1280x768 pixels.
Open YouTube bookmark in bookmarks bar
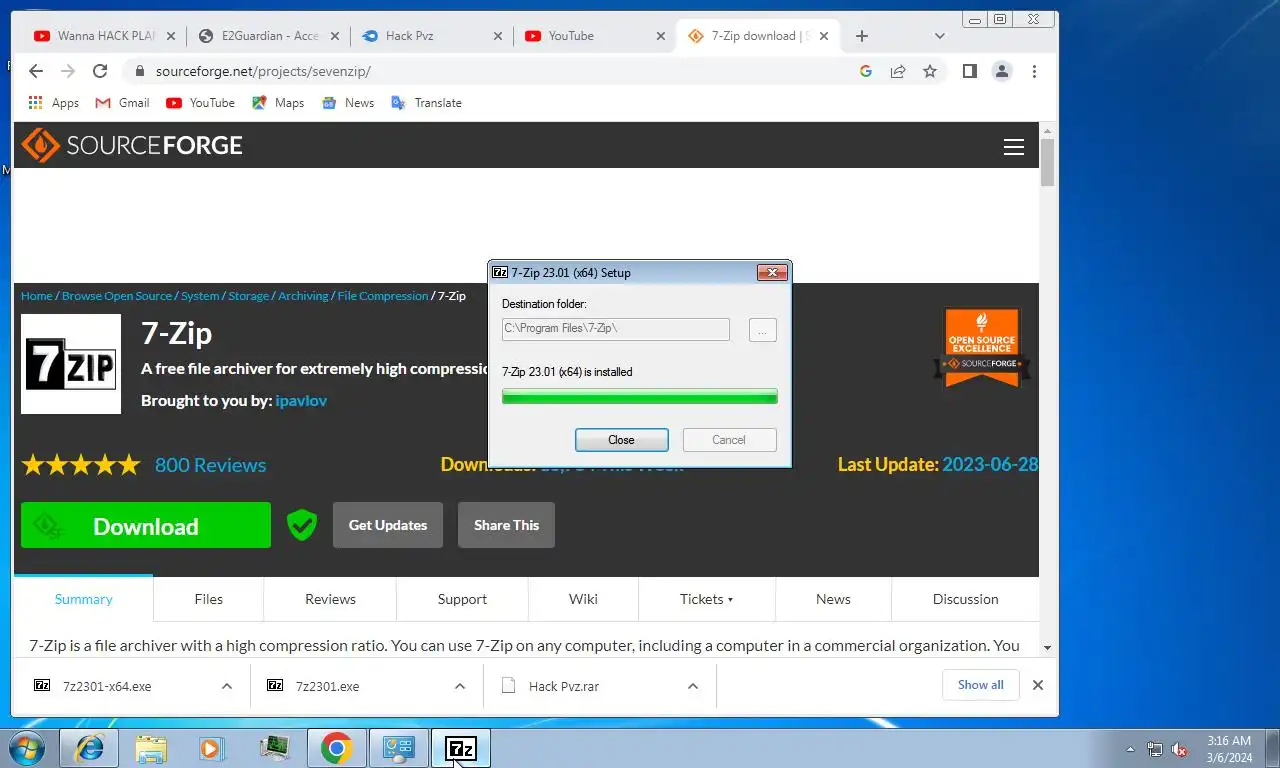pos(200,103)
